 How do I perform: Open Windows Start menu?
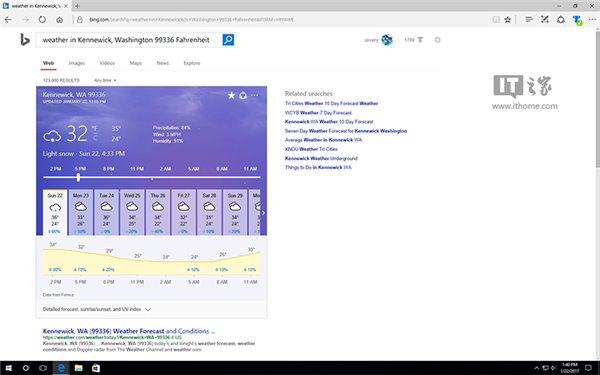[x=8, y=368]
